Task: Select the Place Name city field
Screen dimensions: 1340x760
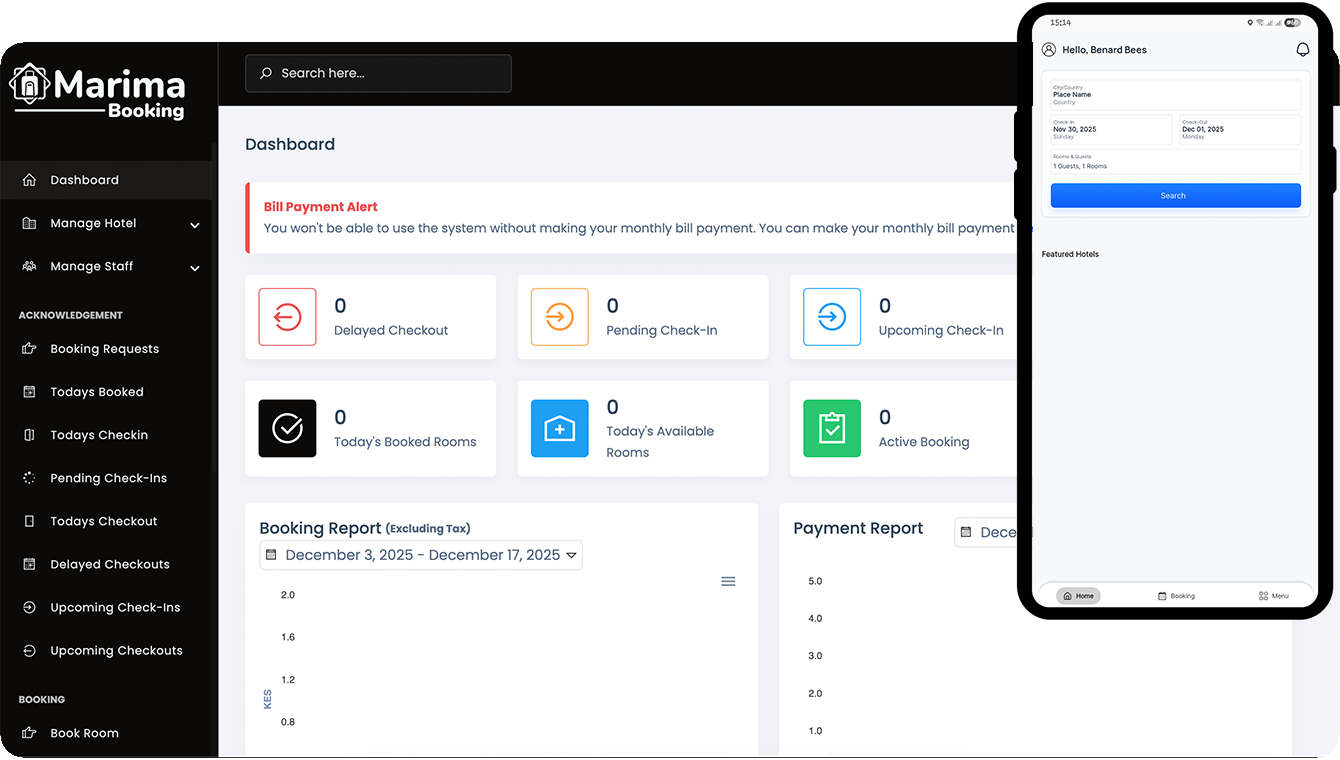Action: (1175, 93)
